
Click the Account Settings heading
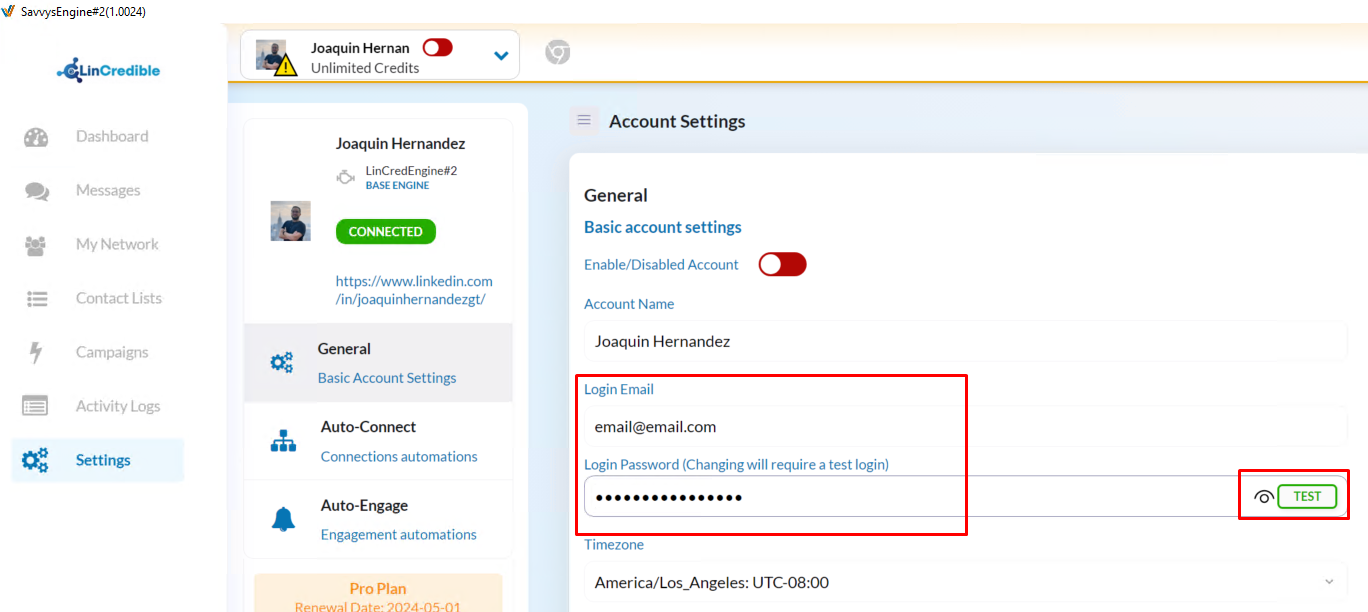[677, 121]
